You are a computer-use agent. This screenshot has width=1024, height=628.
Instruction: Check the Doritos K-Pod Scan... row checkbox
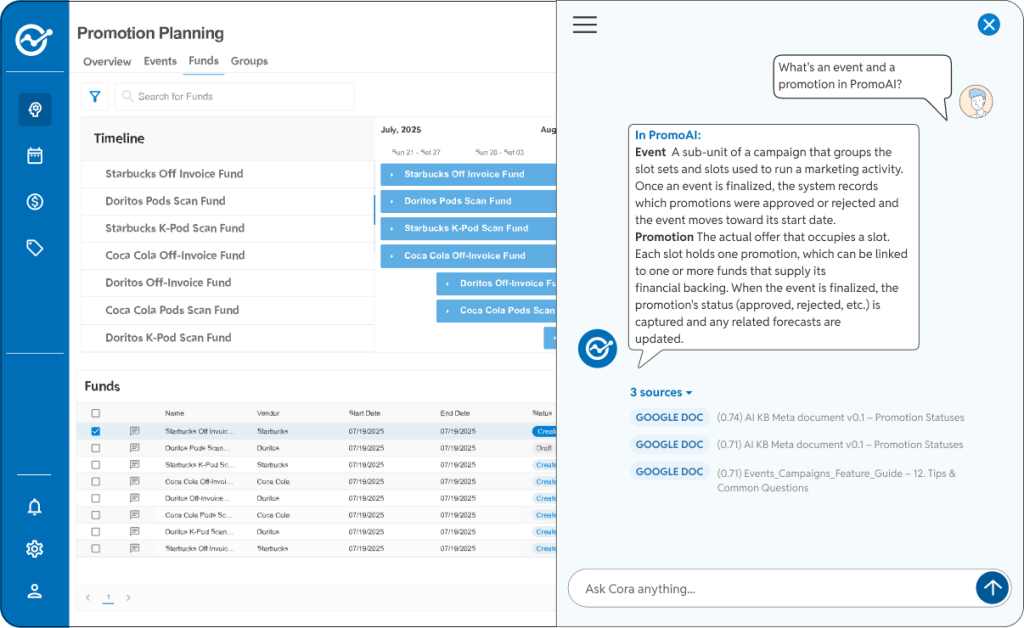point(96,531)
